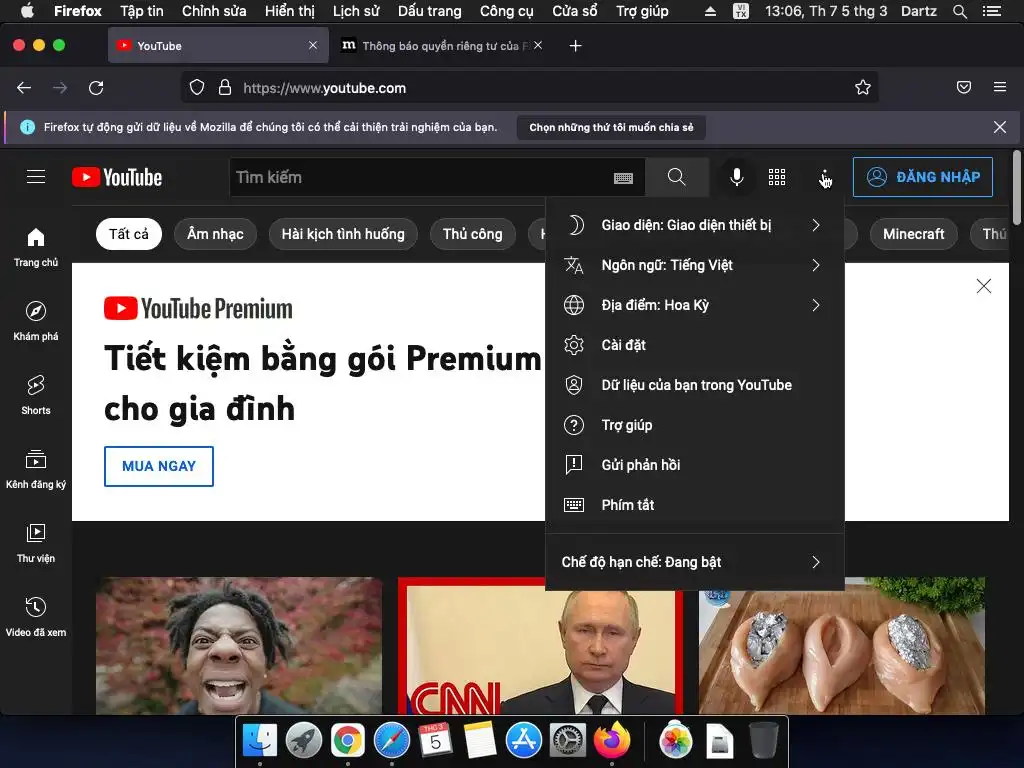Click the tracking protection shield icon
Image resolution: width=1024 pixels, height=768 pixels.
point(197,88)
